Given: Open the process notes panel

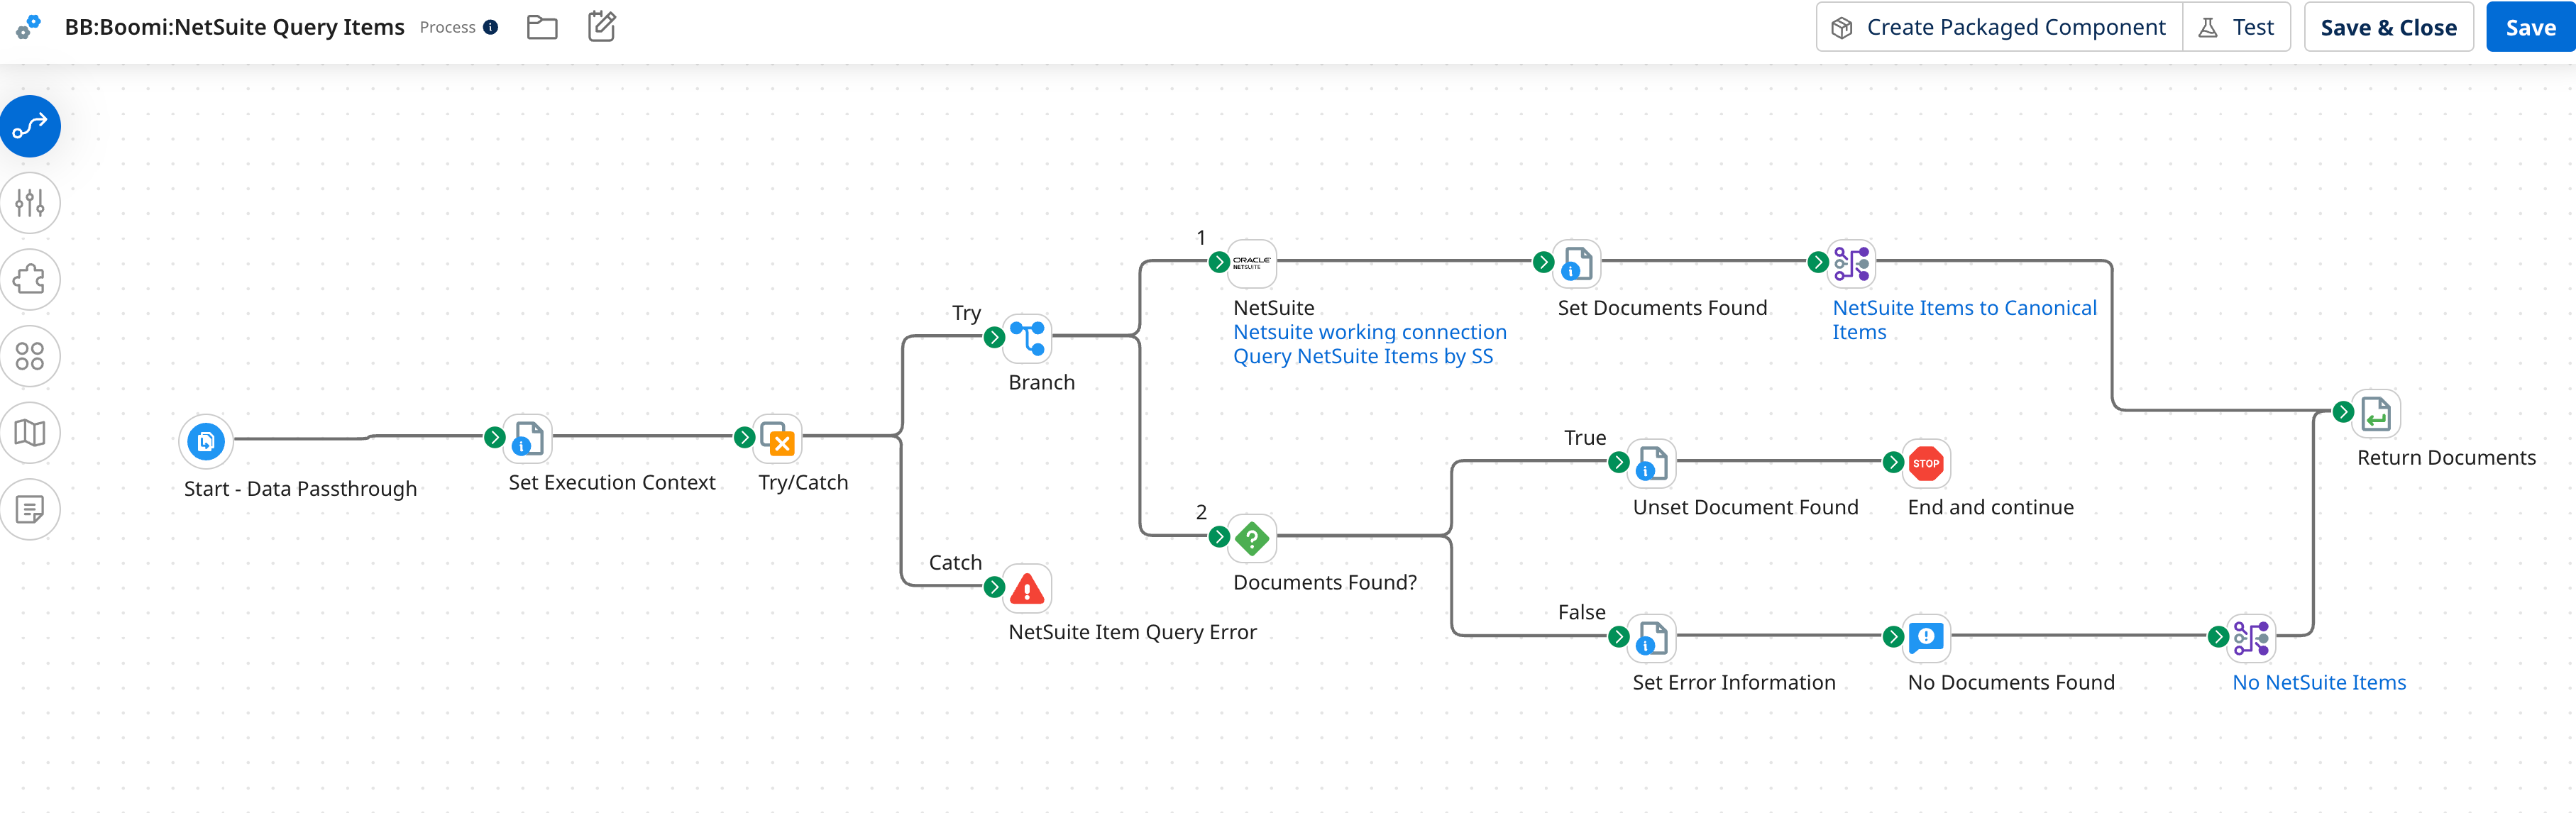Looking at the screenshot, I should (x=30, y=509).
